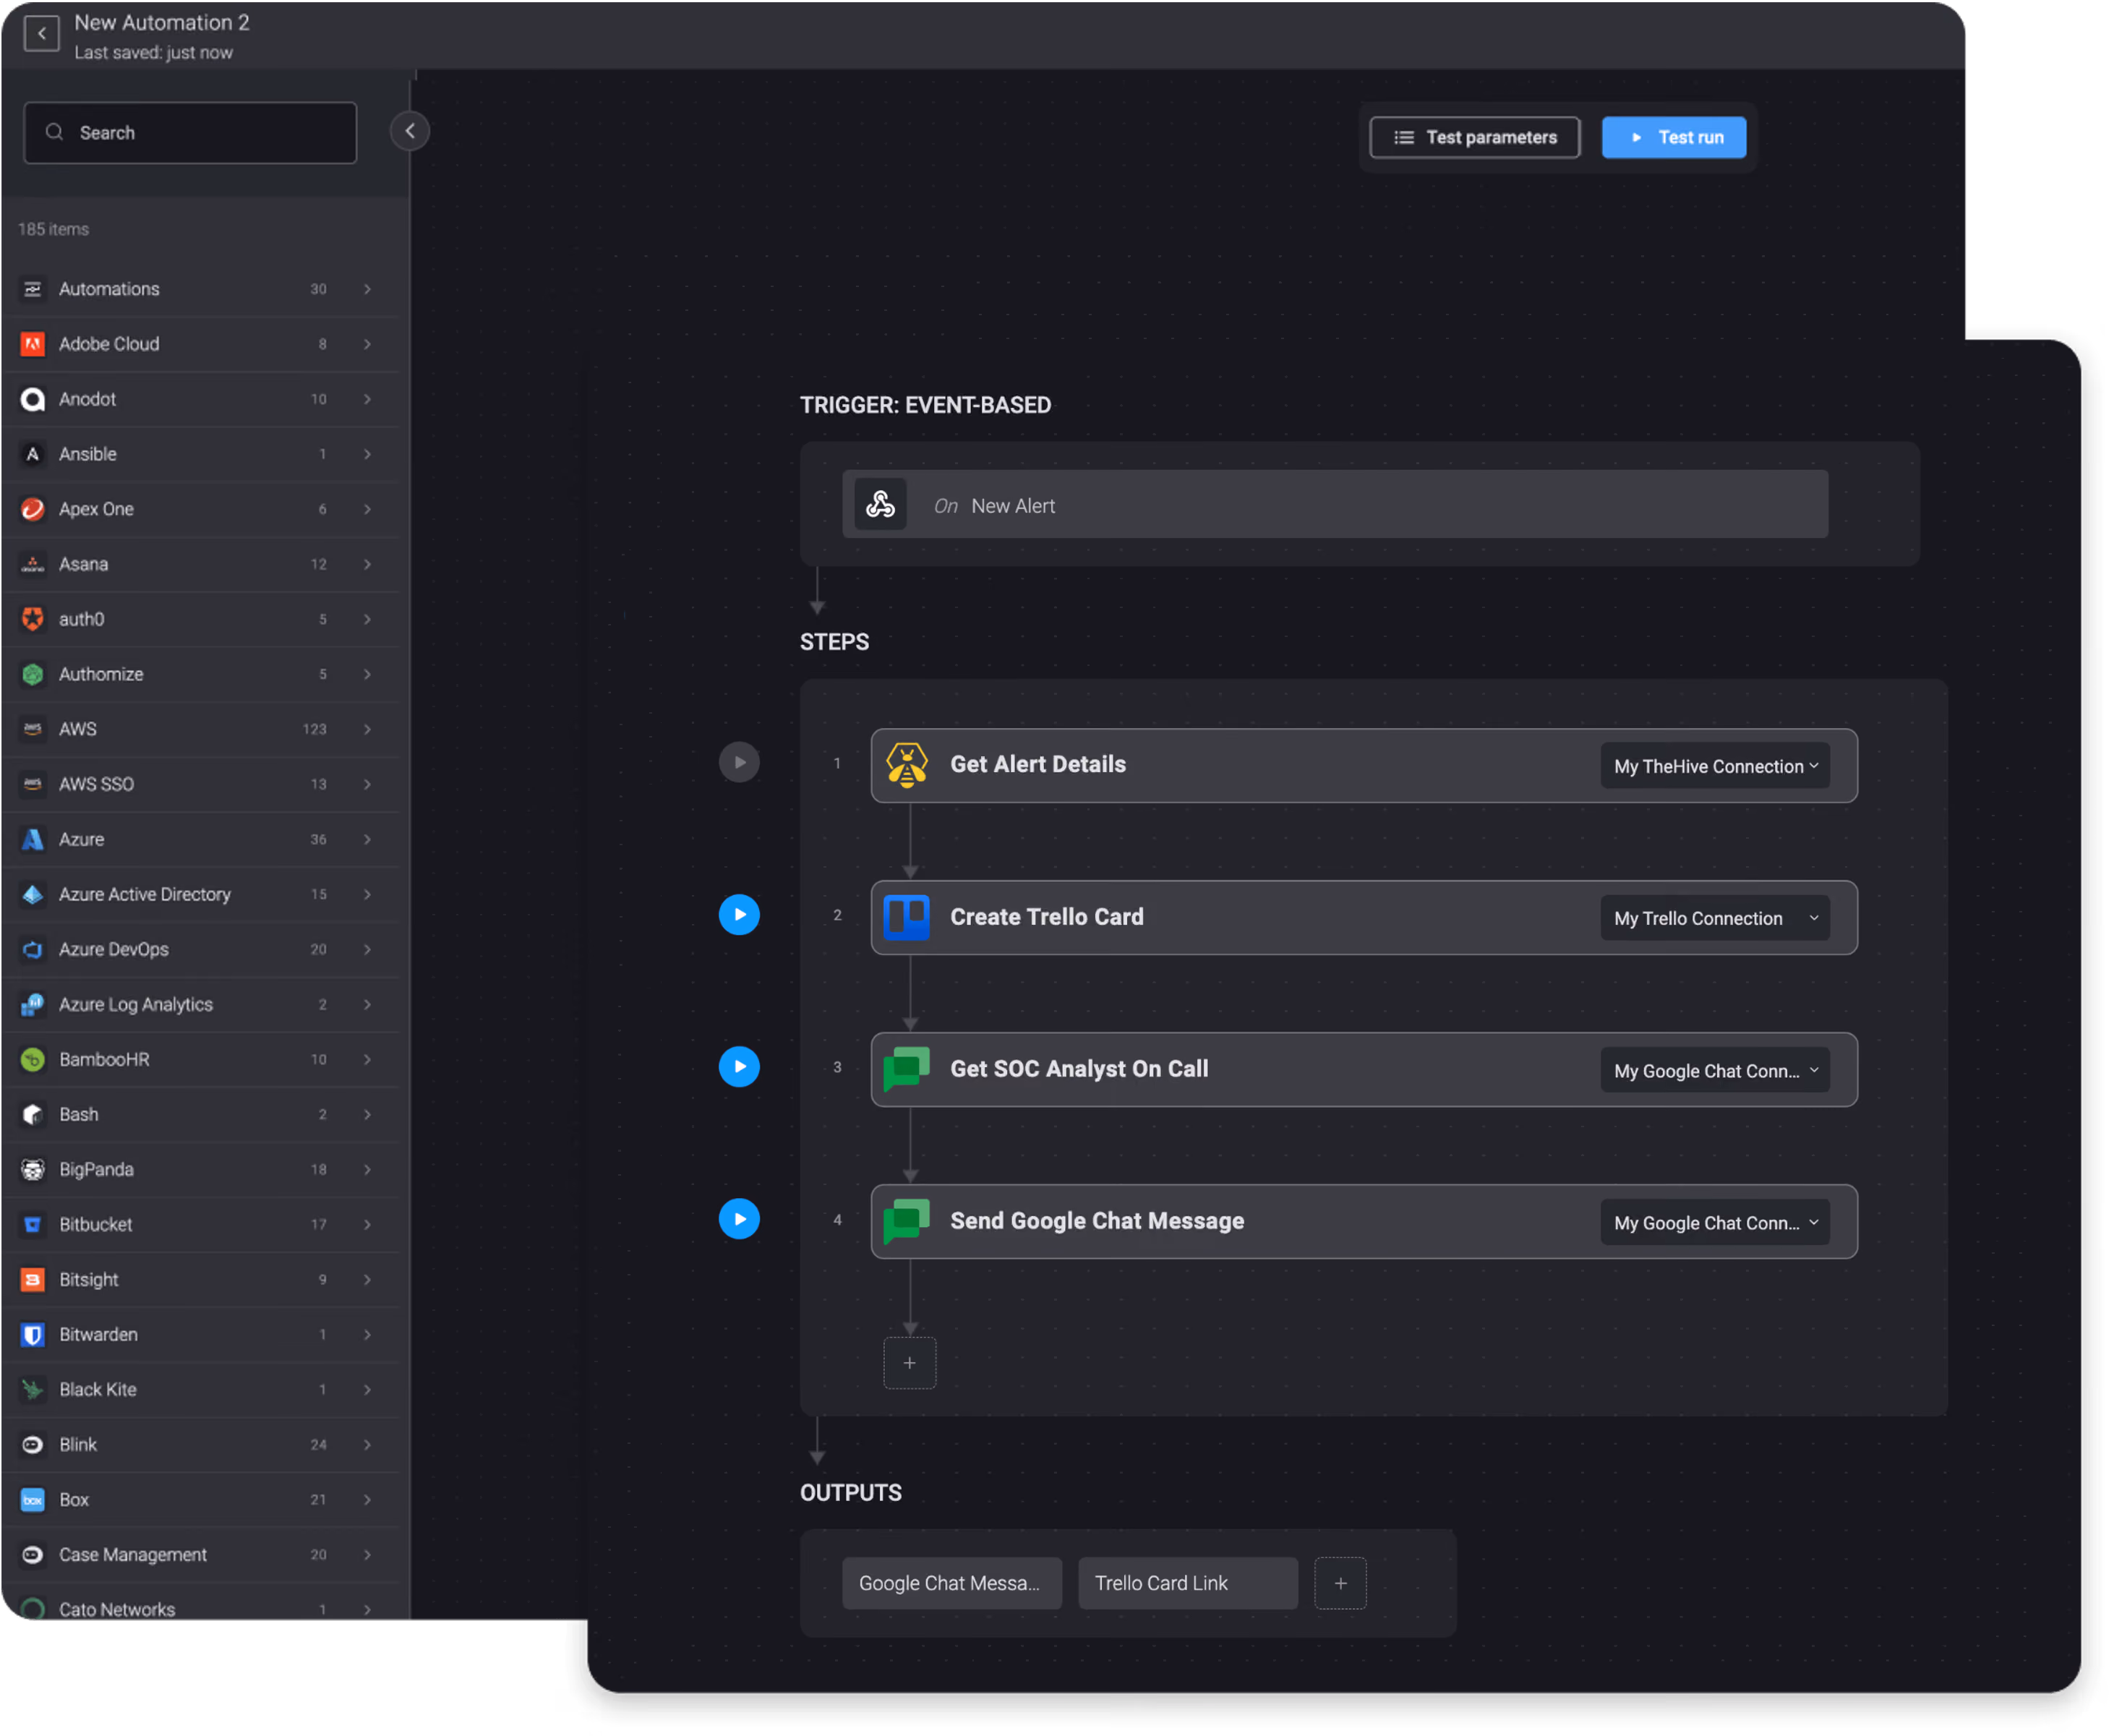Click the Google Chat icon on Send Google Chat Message
This screenshot has width=2114, height=1736.
(x=907, y=1222)
